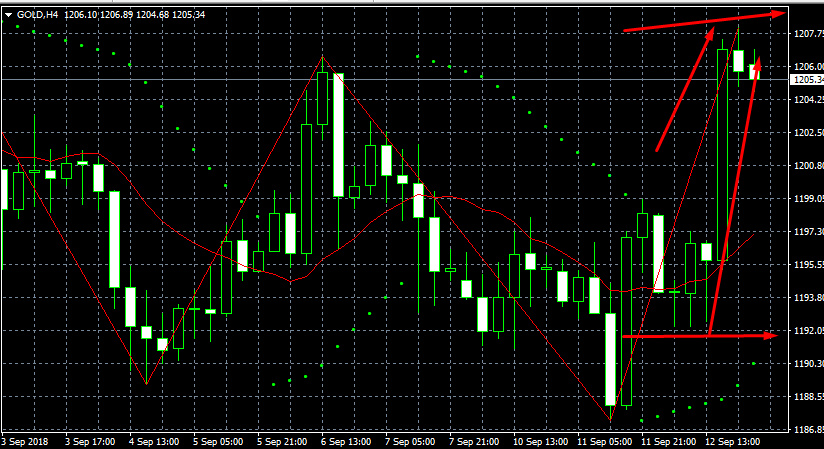Click the GOLD,H4 chart title text

point(37,15)
